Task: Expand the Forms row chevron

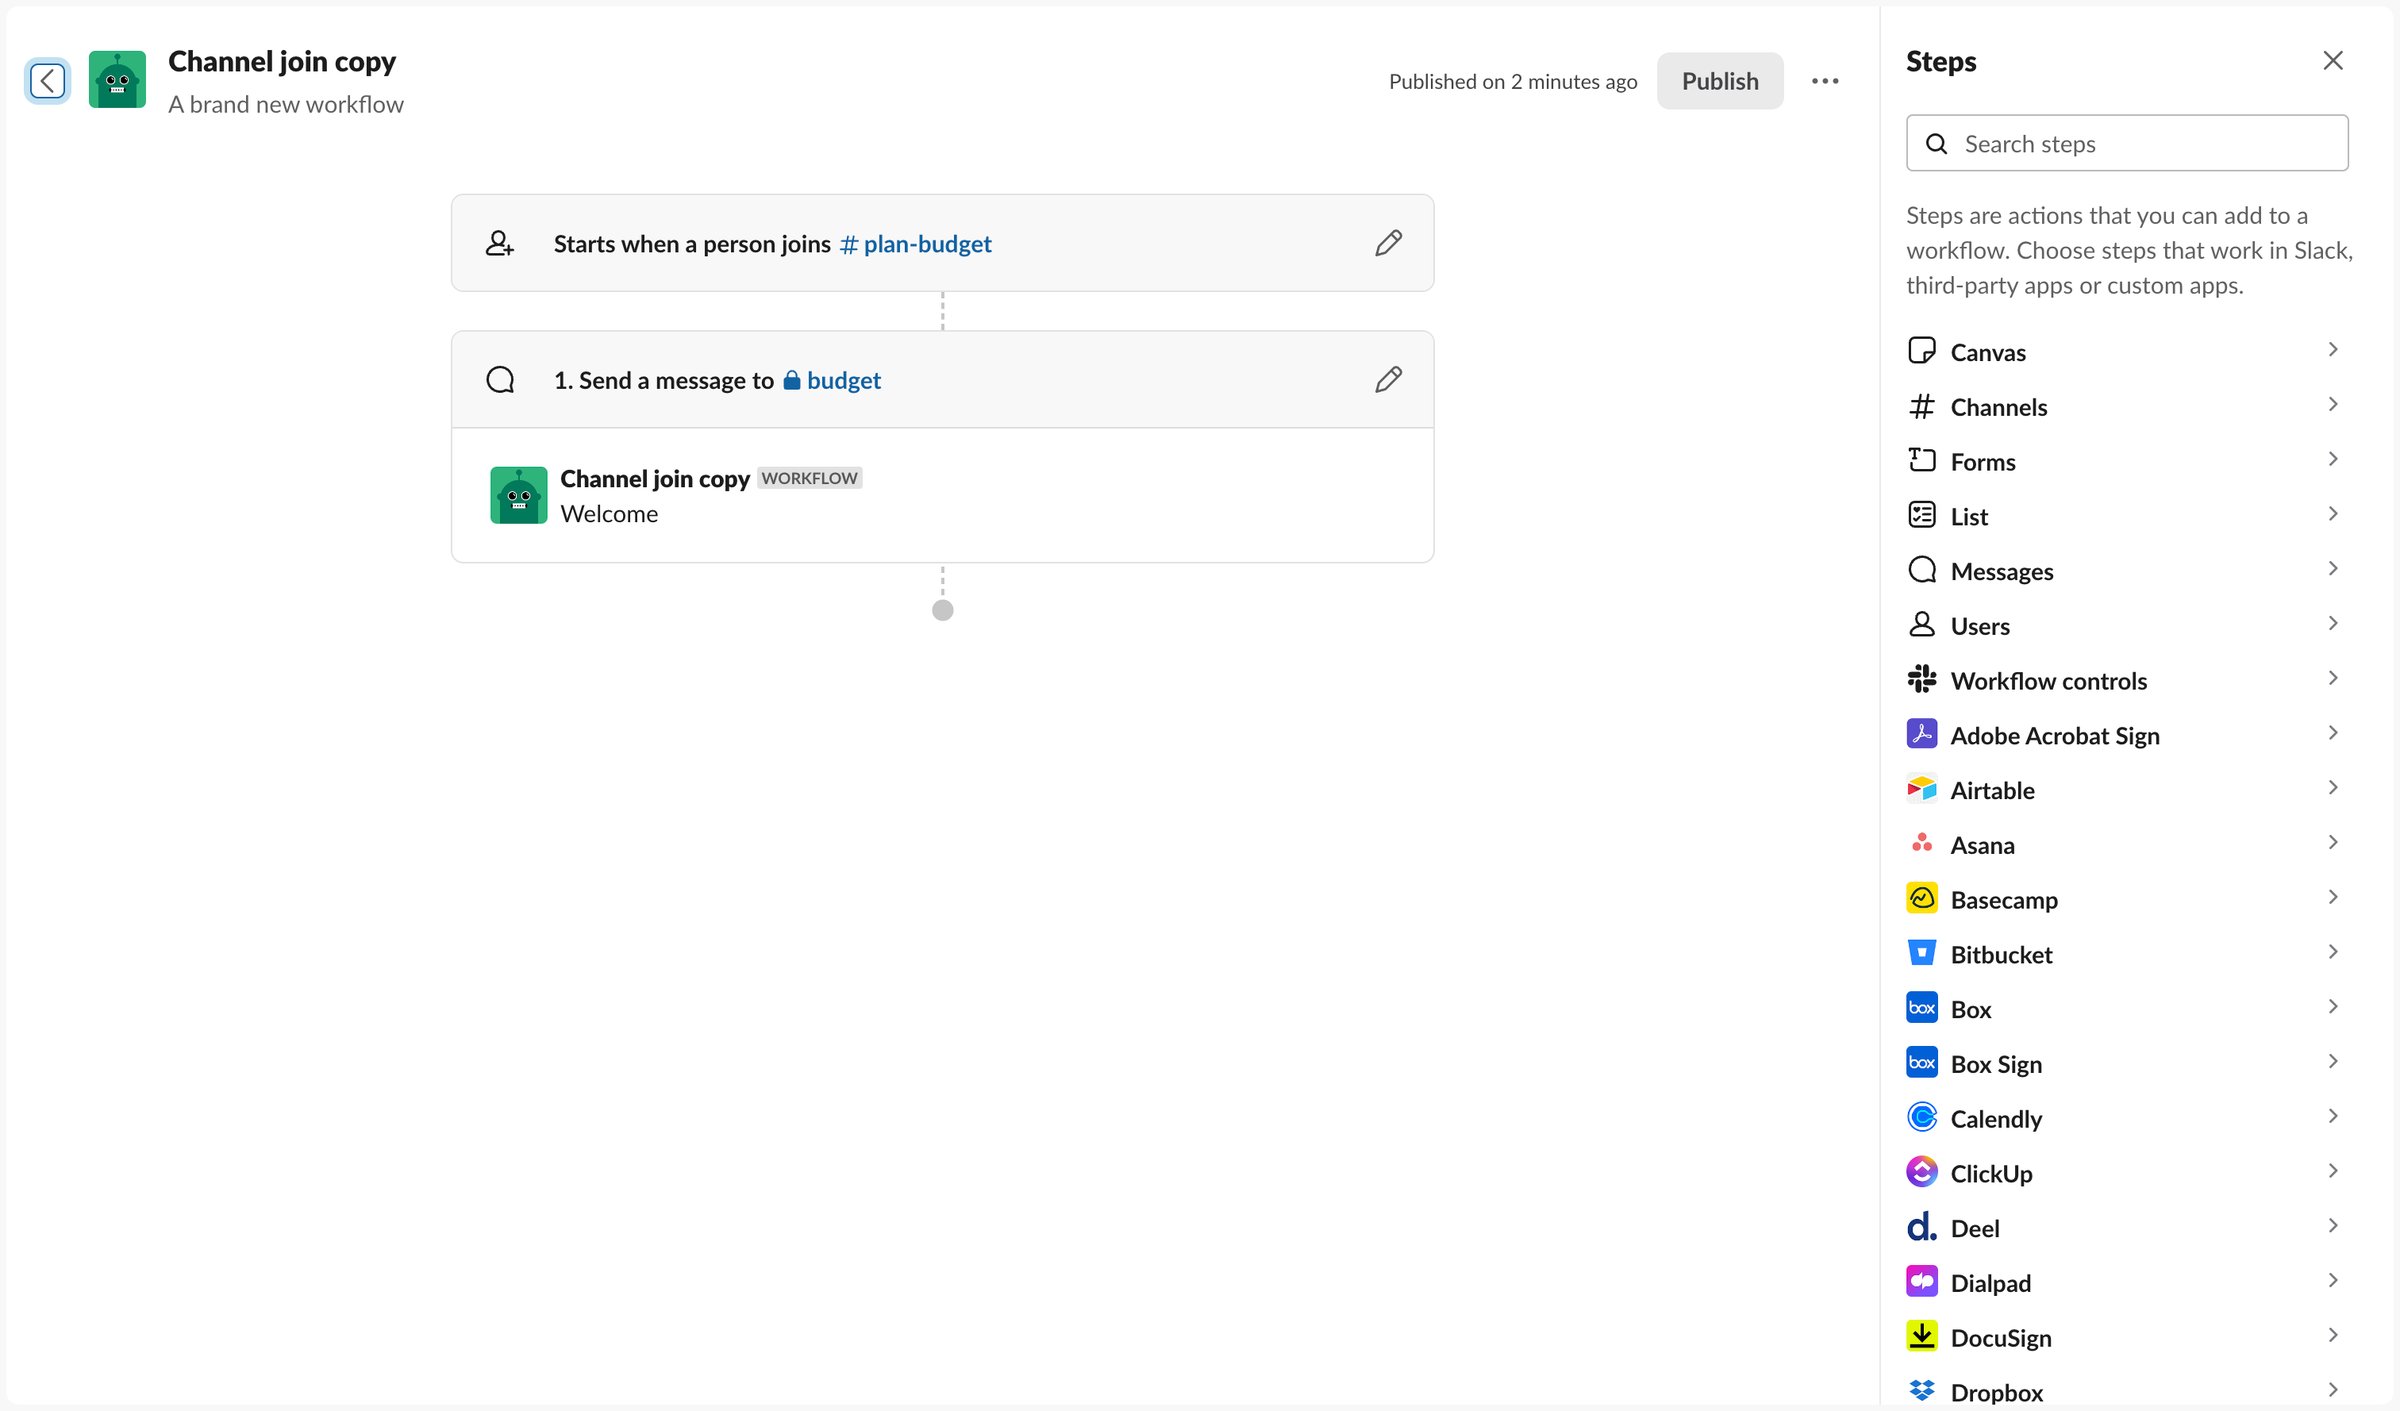Action: [2332, 459]
